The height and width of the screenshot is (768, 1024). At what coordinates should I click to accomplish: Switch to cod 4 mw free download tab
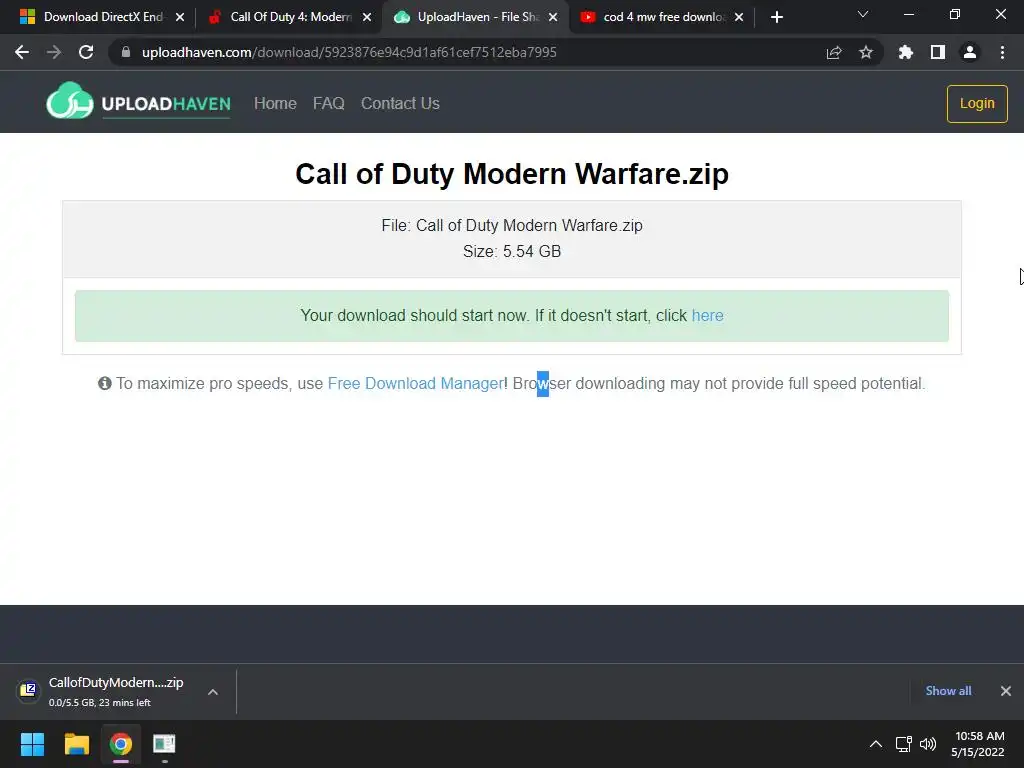tap(664, 17)
